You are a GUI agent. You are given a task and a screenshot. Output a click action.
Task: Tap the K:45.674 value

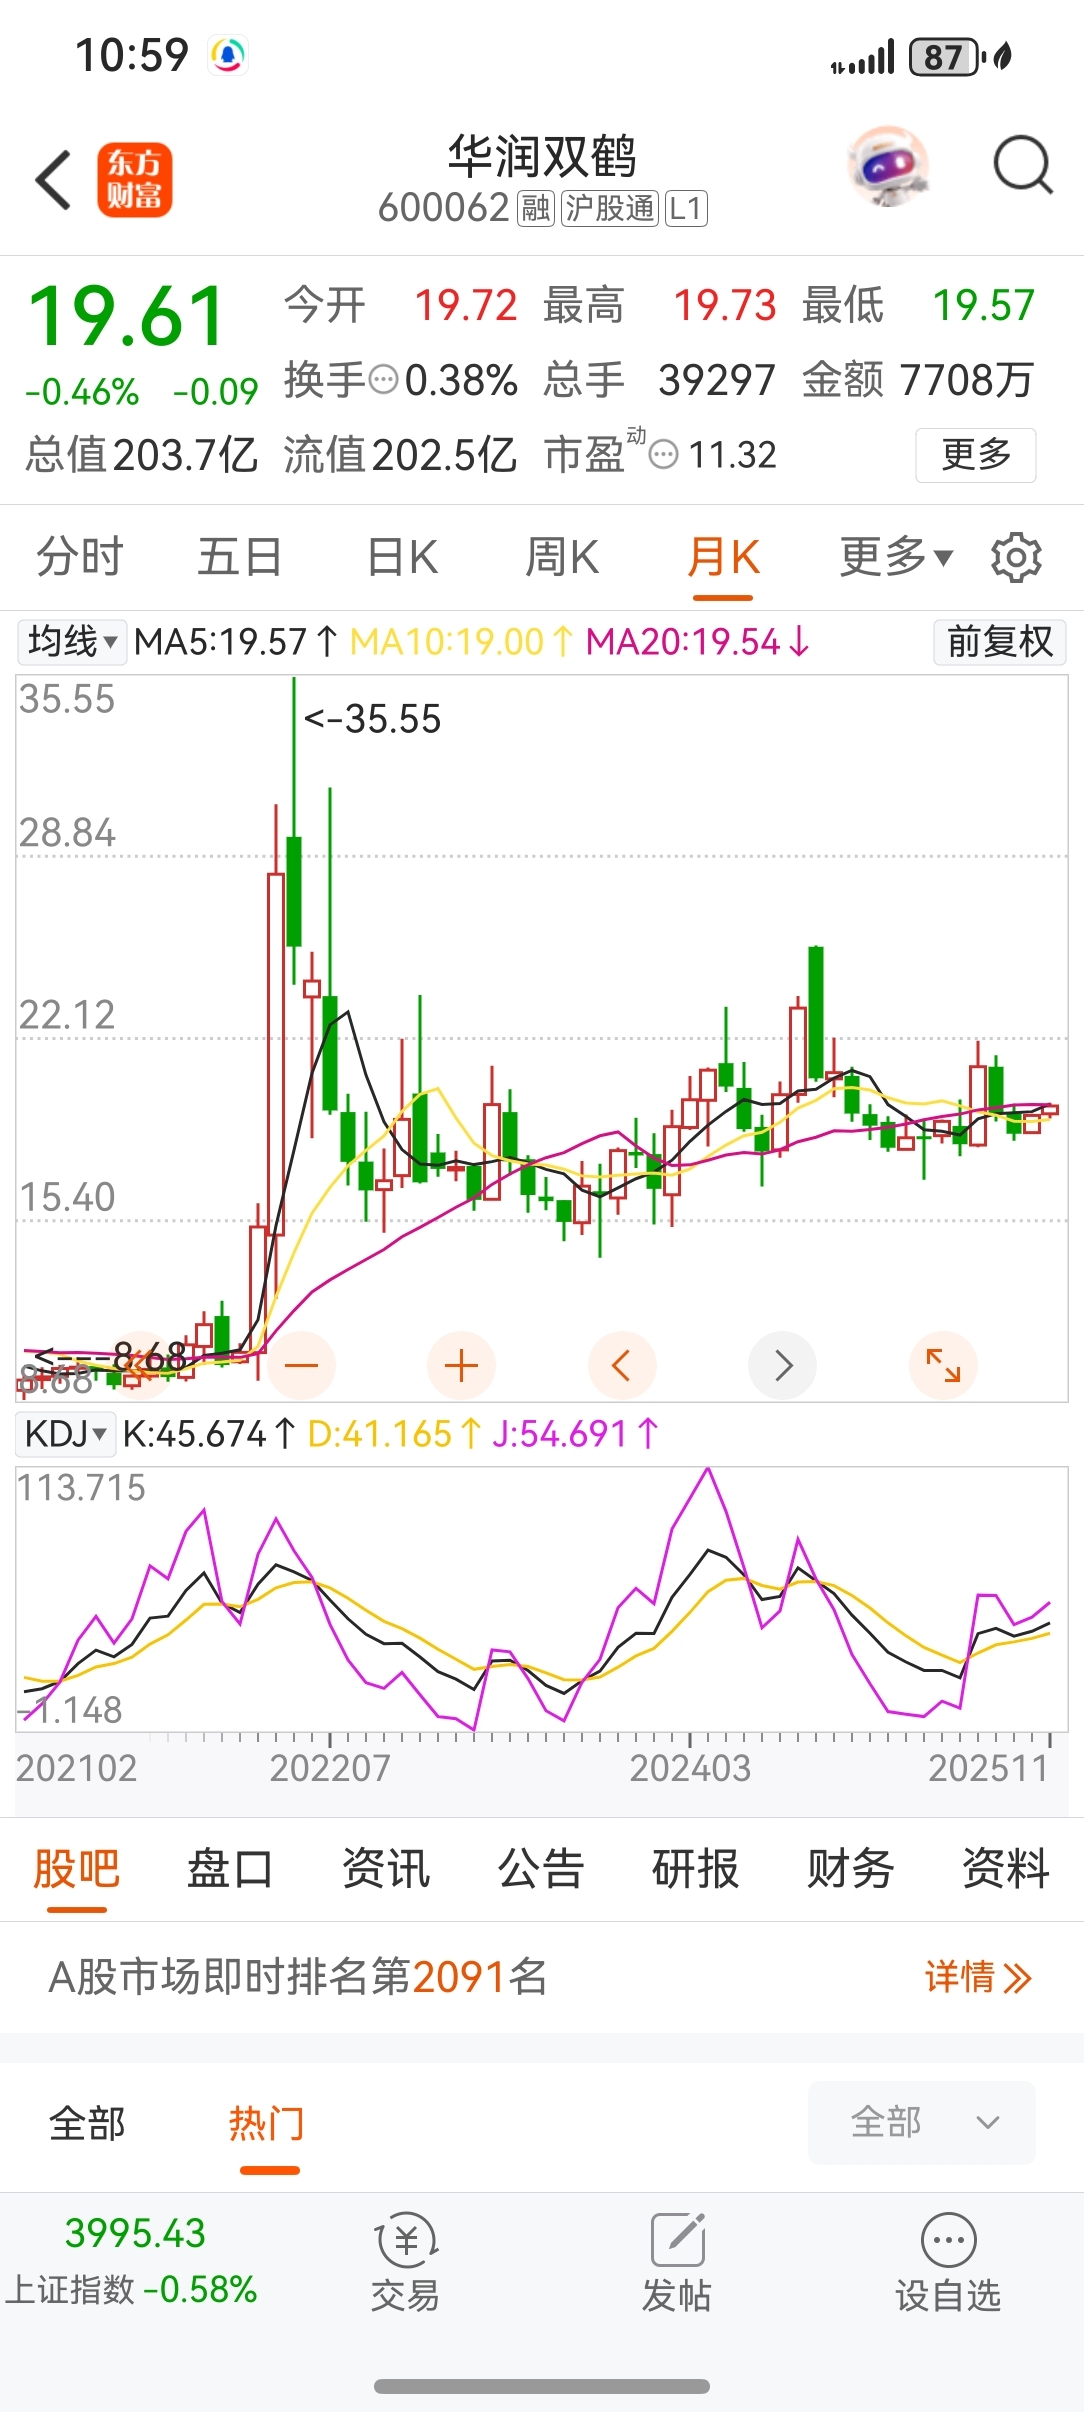(209, 1434)
